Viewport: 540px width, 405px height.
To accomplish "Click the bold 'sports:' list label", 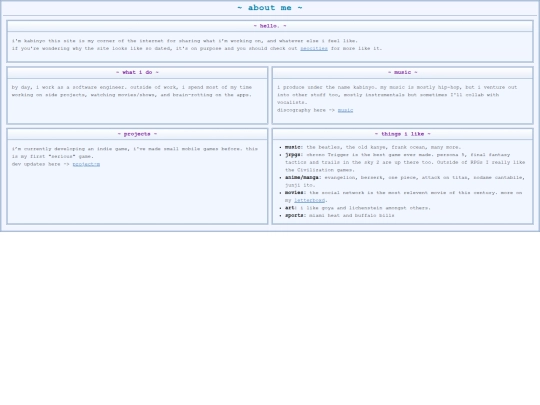I will (295, 216).
